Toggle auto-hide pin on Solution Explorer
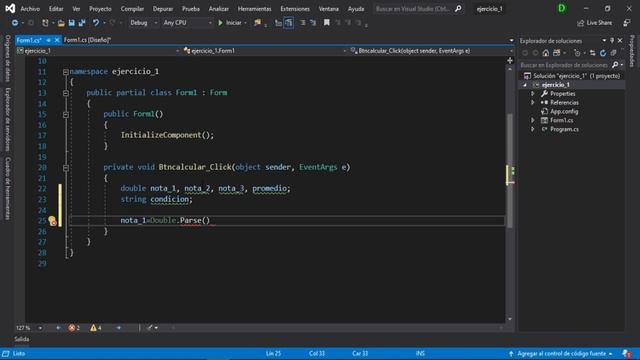The height and width of the screenshot is (360, 640). pyautogui.click(x=612, y=40)
